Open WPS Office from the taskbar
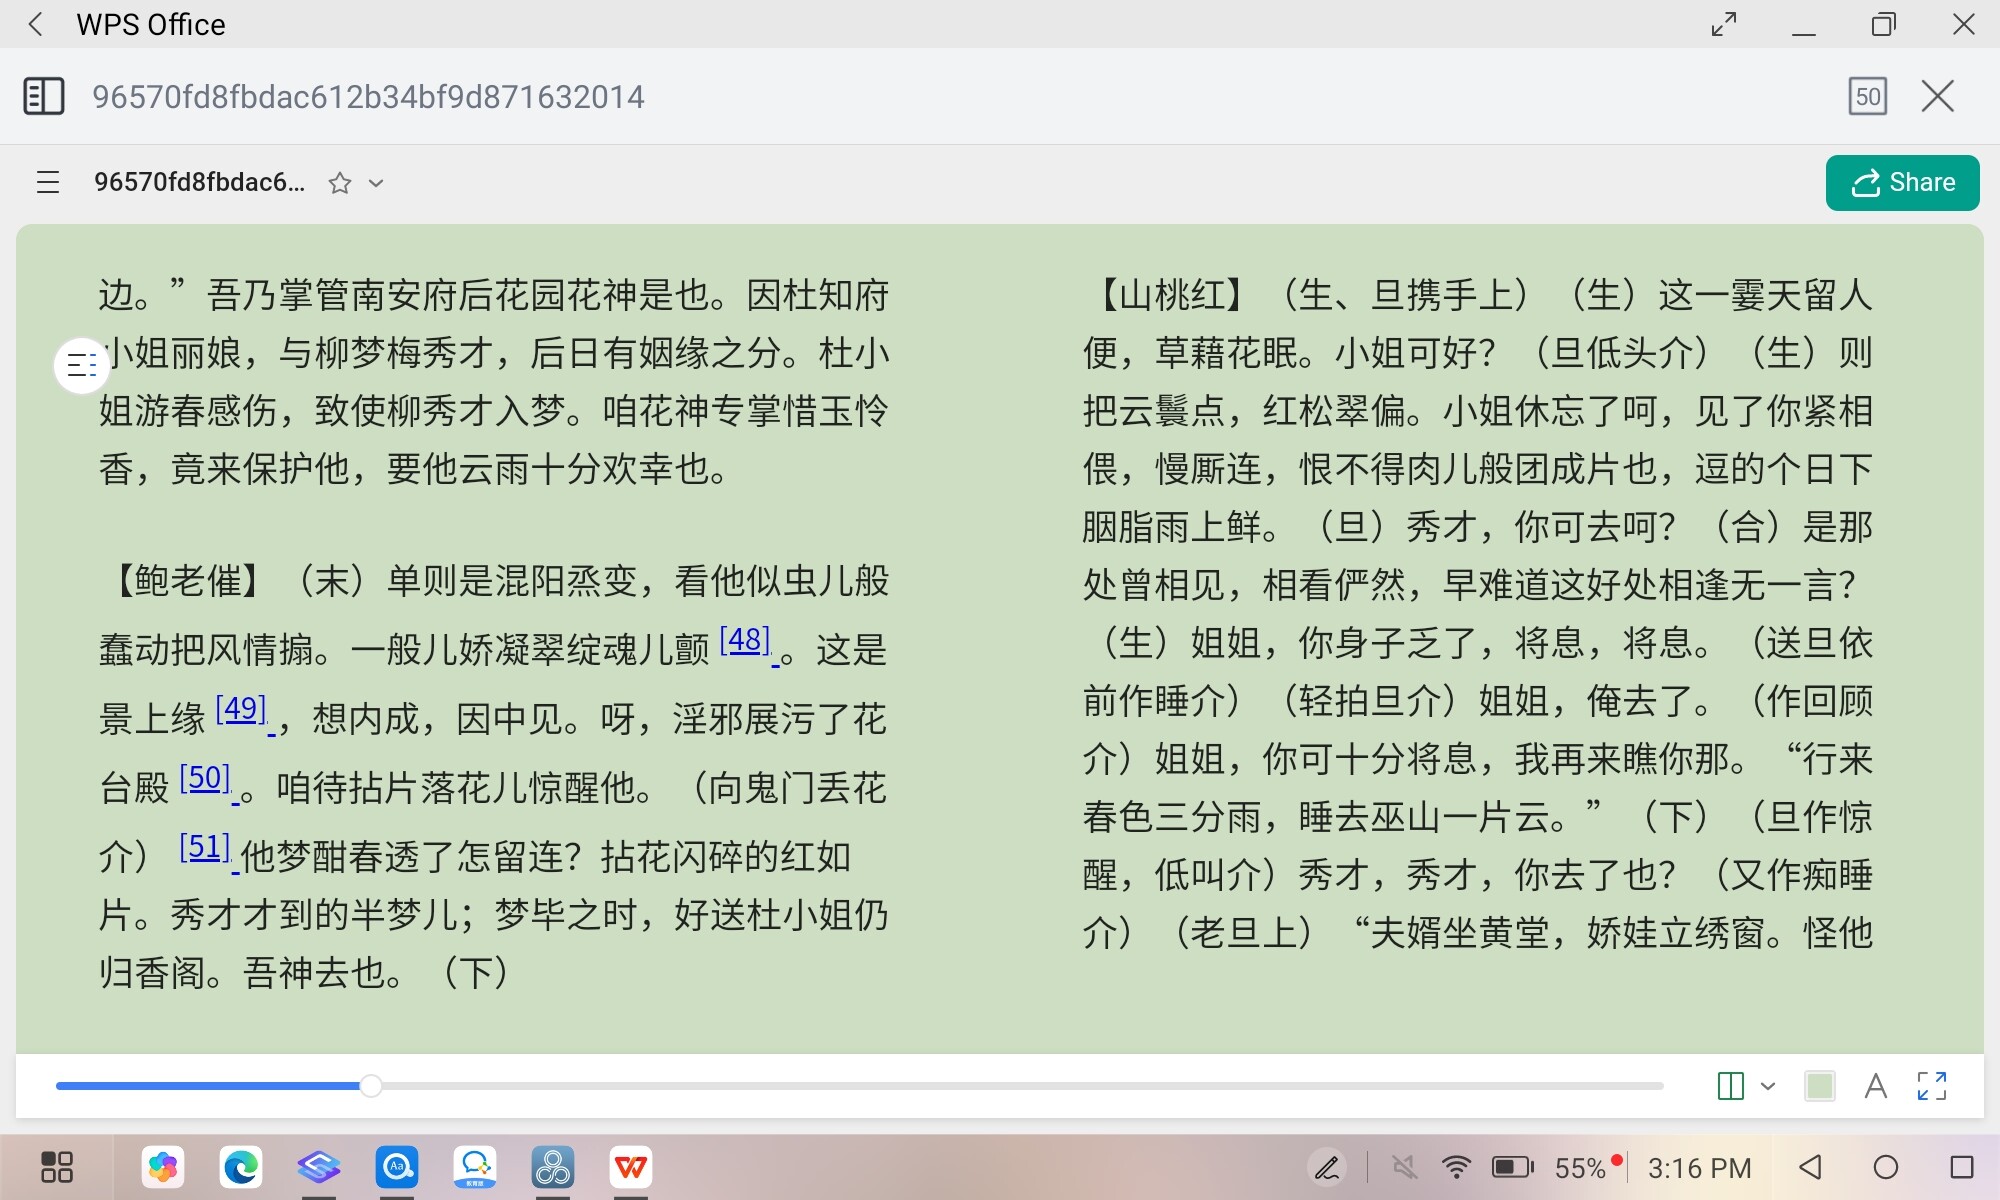 pos(631,1167)
